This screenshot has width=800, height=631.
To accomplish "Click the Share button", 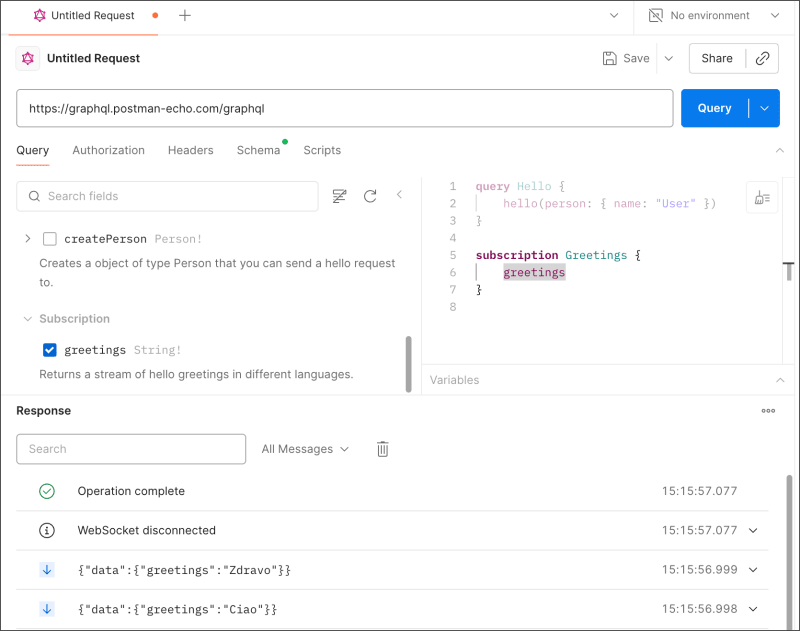I will coord(717,58).
